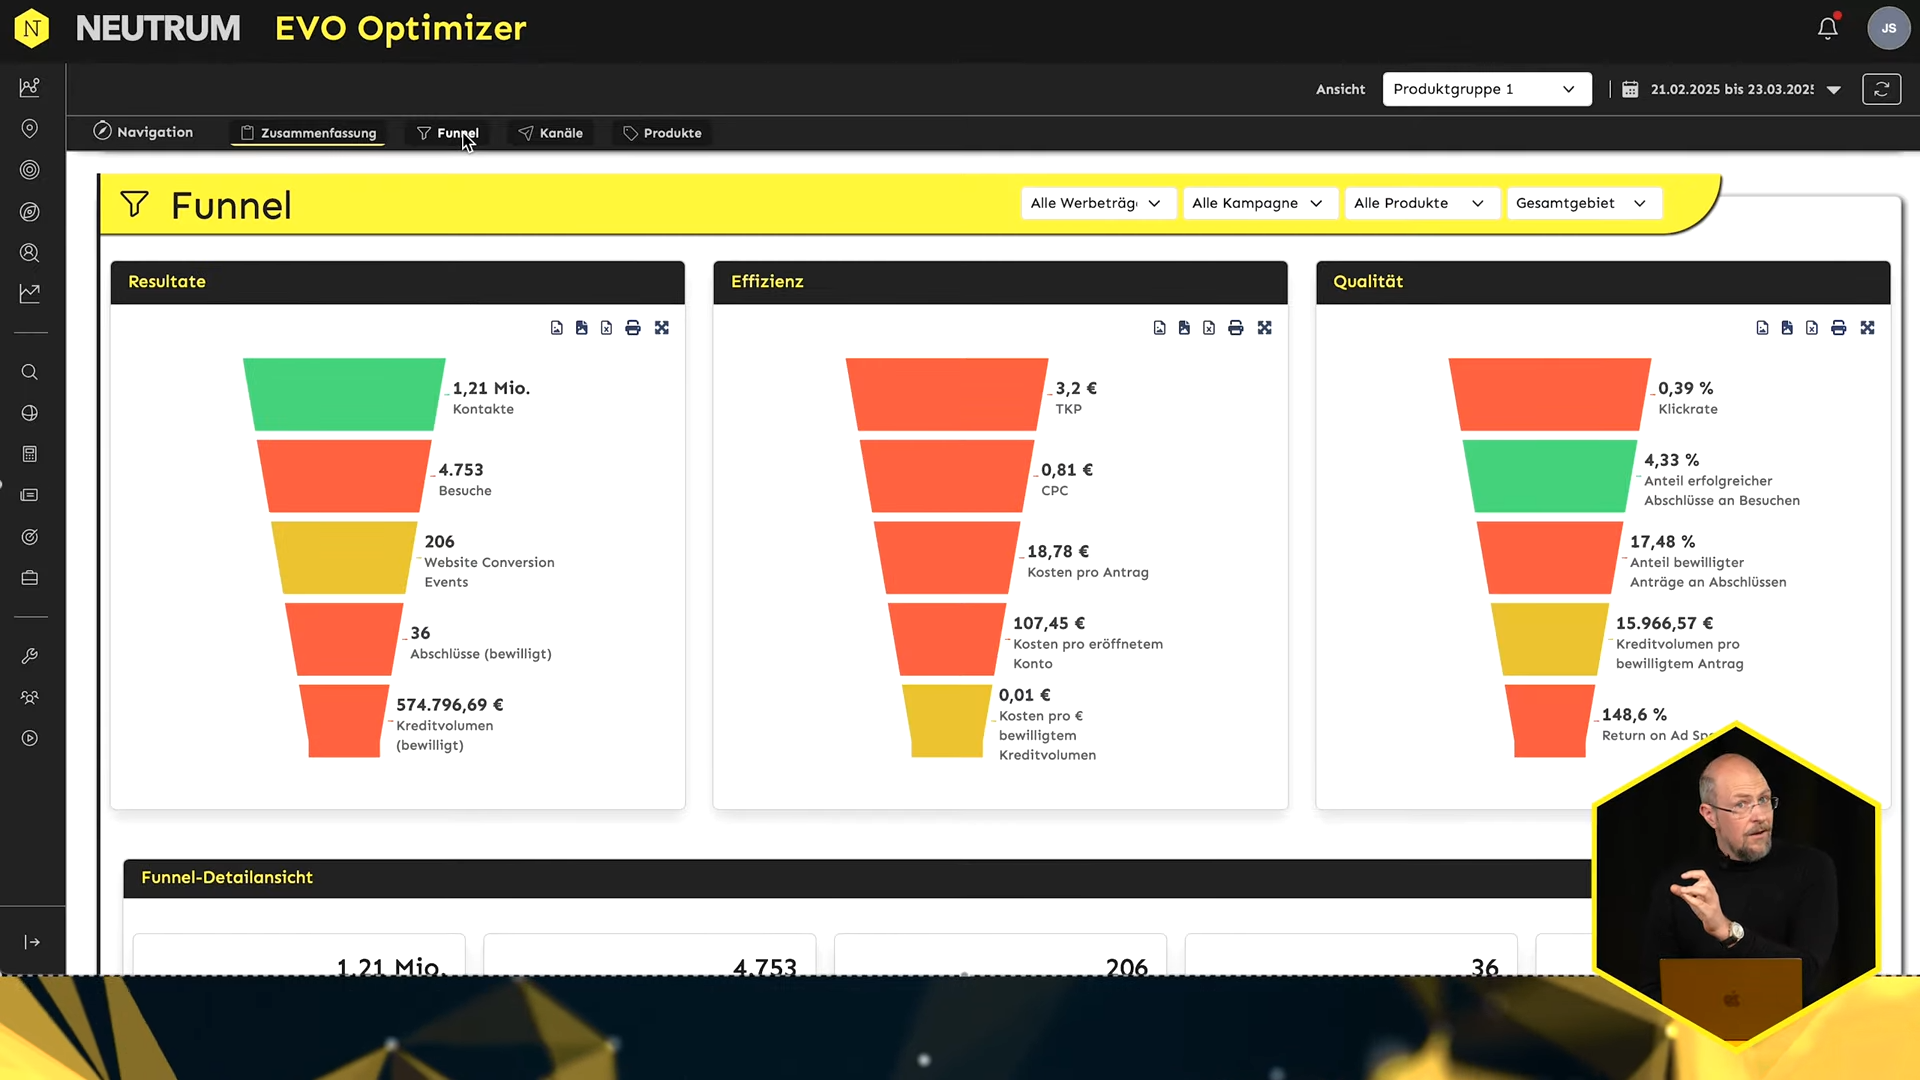Click the Klickrate funnel segment in Qualität
This screenshot has width=1920, height=1080.
pos(1550,394)
